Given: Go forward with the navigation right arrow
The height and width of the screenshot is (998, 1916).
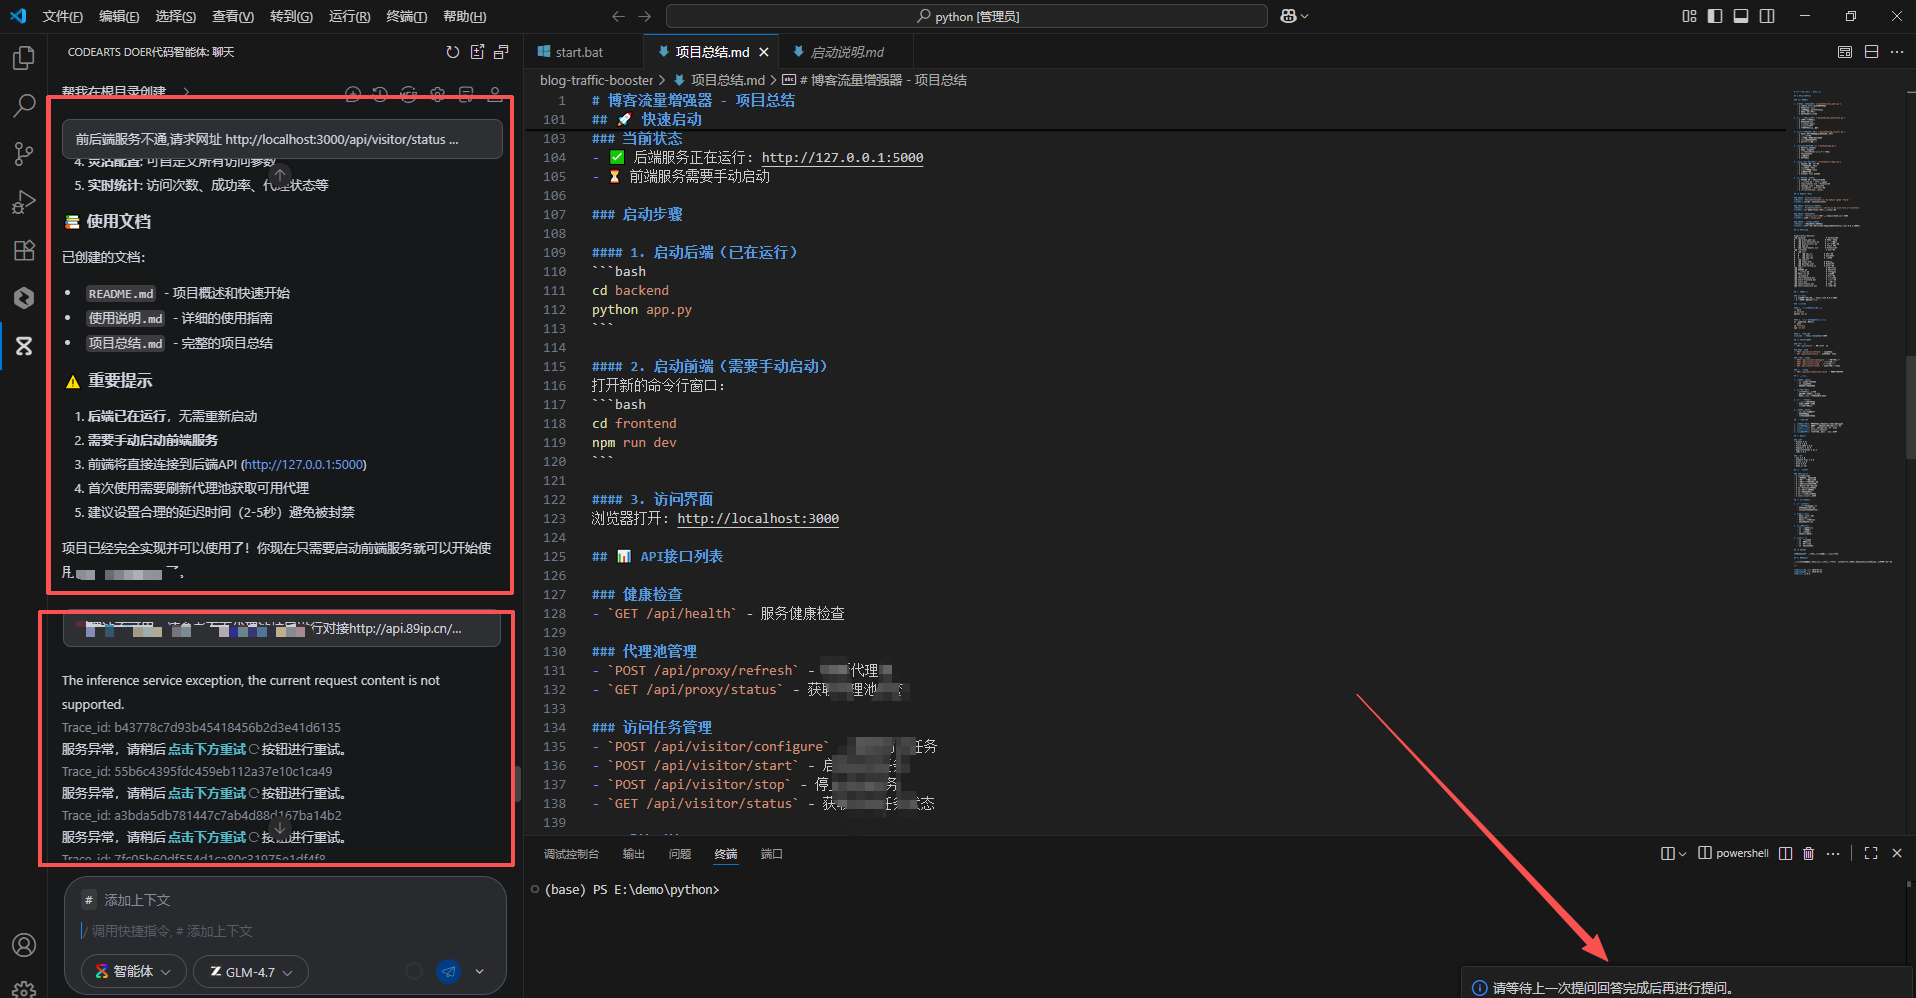Looking at the screenshot, I should click(644, 16).
